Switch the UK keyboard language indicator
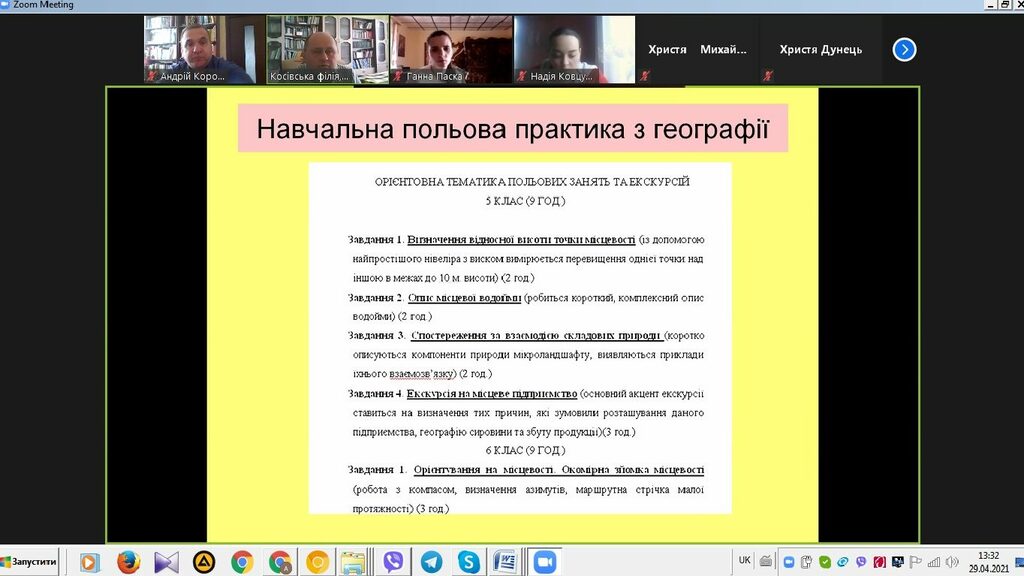 744,561
